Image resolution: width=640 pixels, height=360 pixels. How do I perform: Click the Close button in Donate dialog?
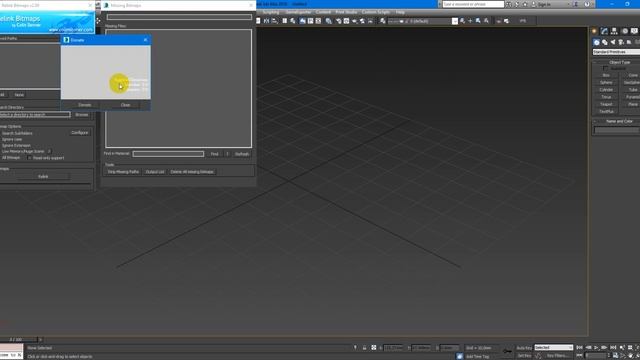coord(125,105)
